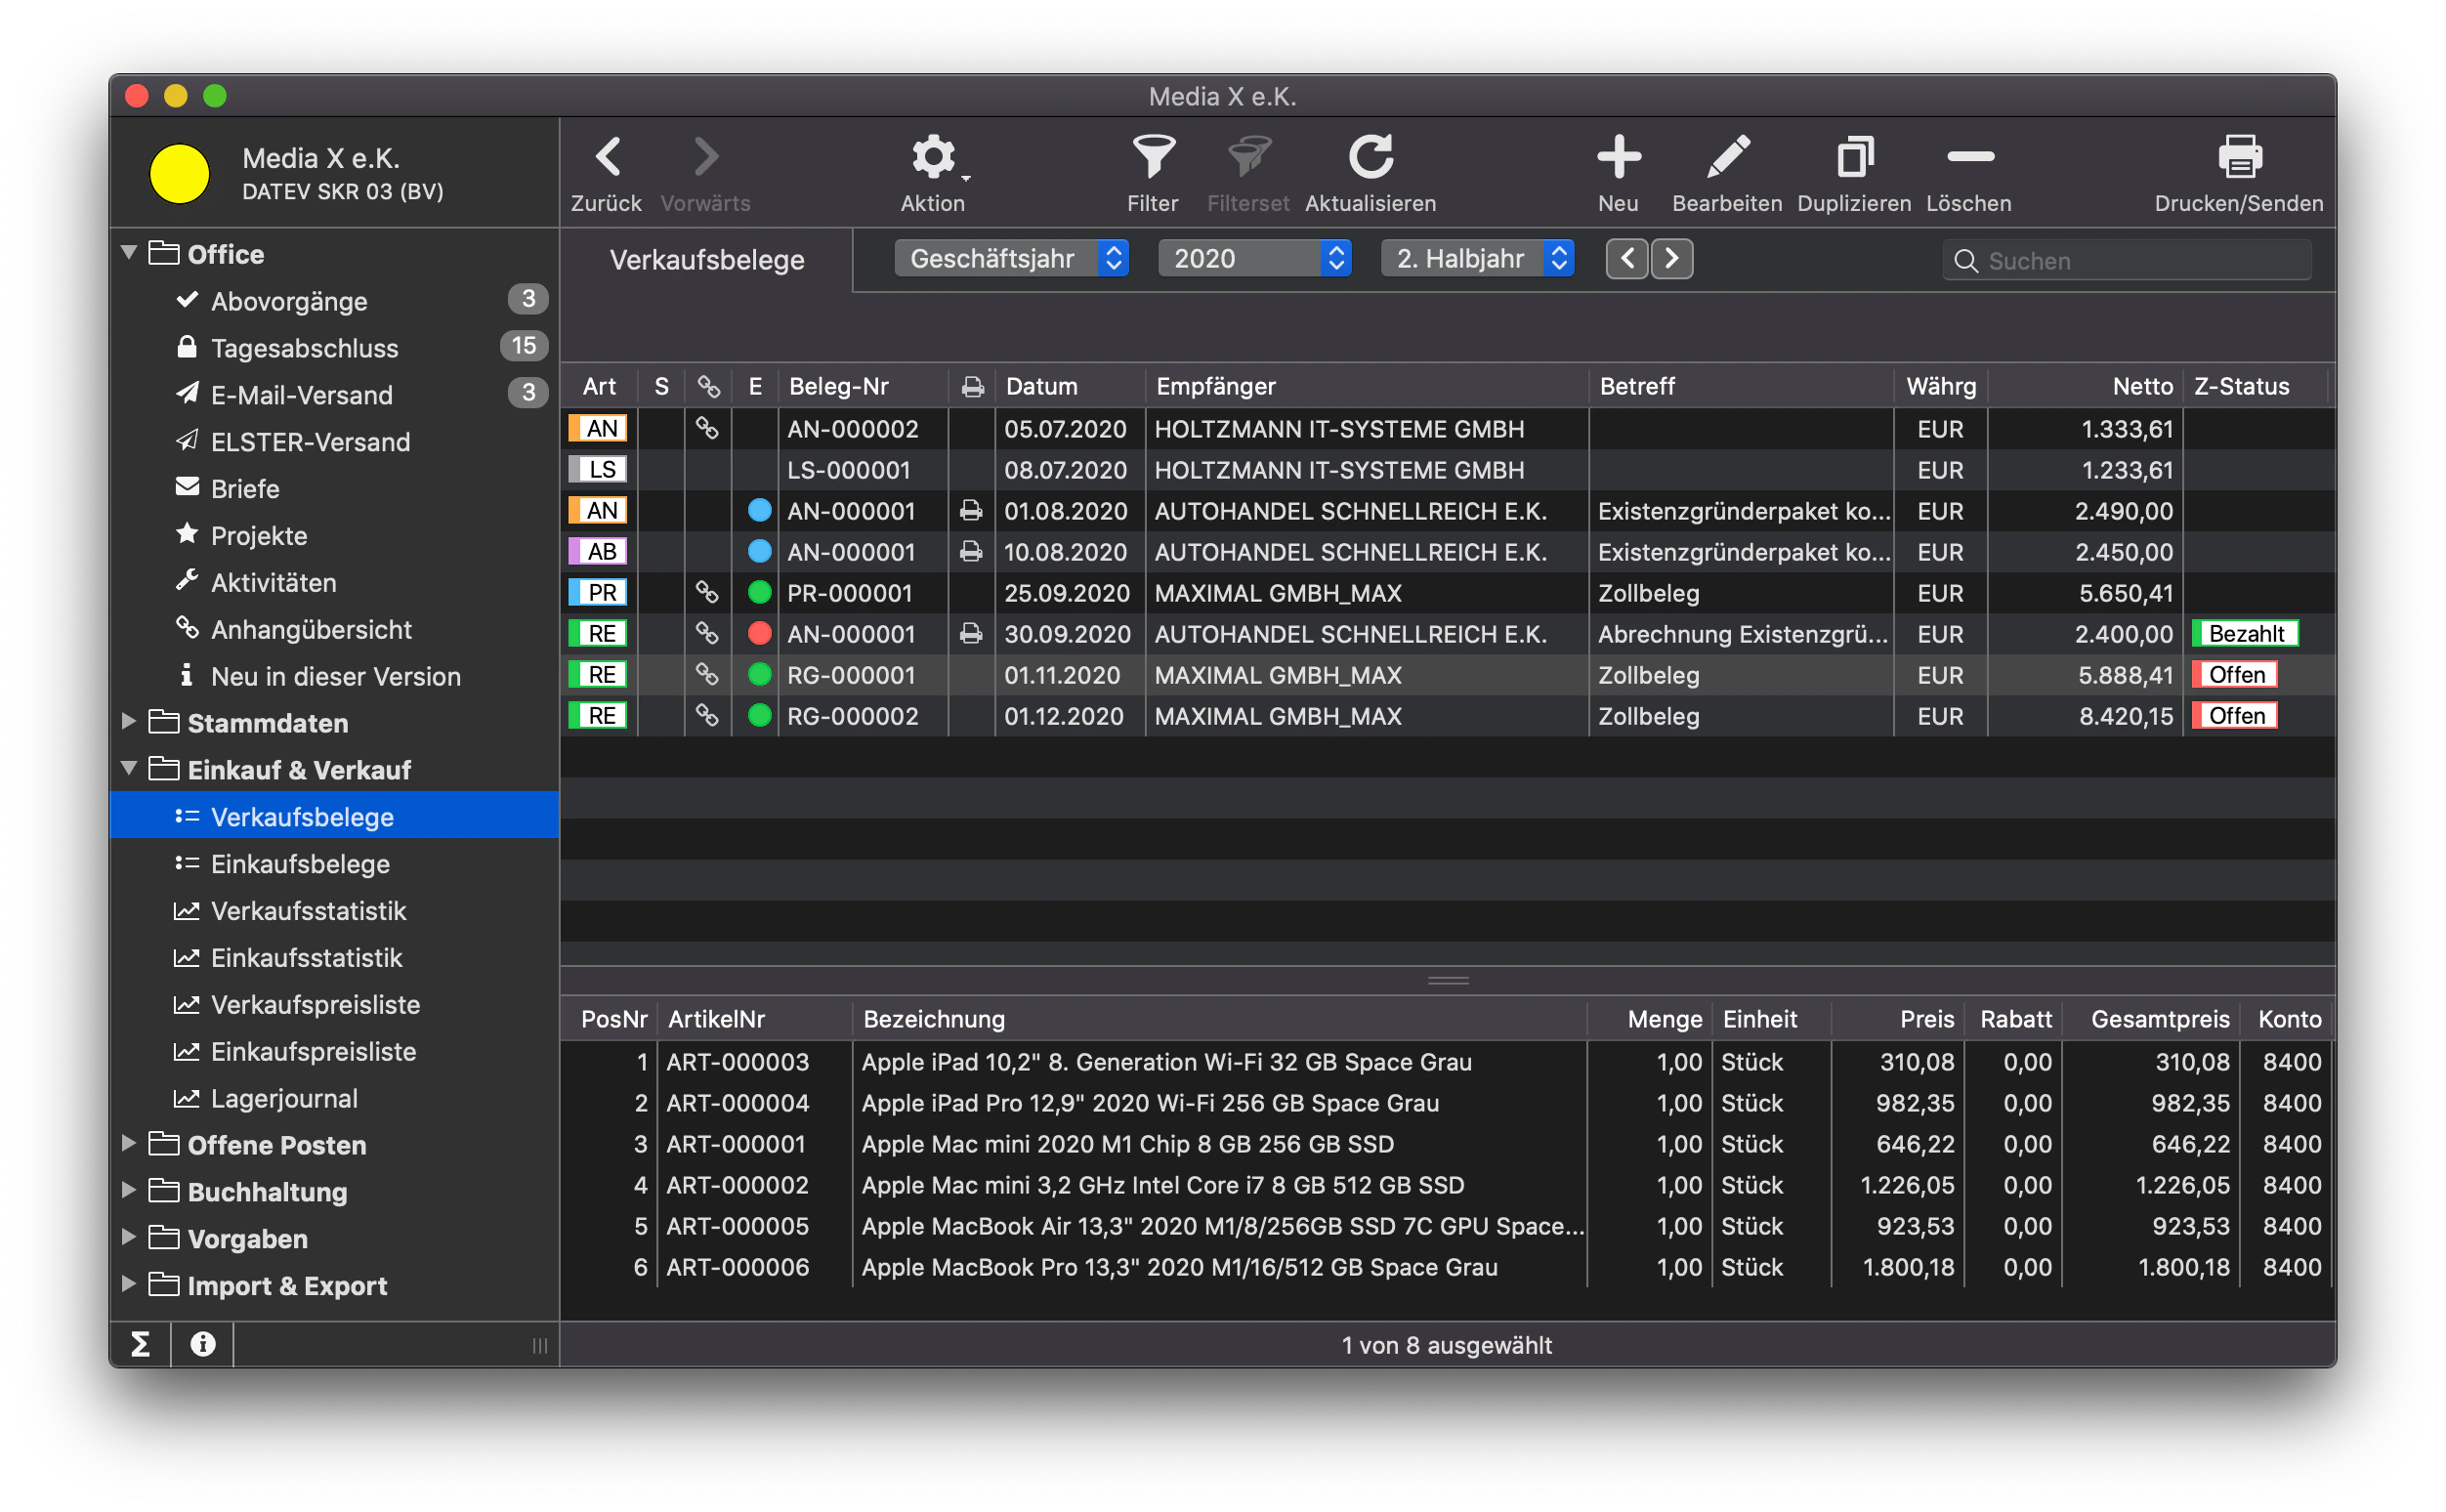Click the sum sigma icon in status bar
Image resolution: width=2446 pixels, height=1512 pixels.
click(x=141, y=1343)
